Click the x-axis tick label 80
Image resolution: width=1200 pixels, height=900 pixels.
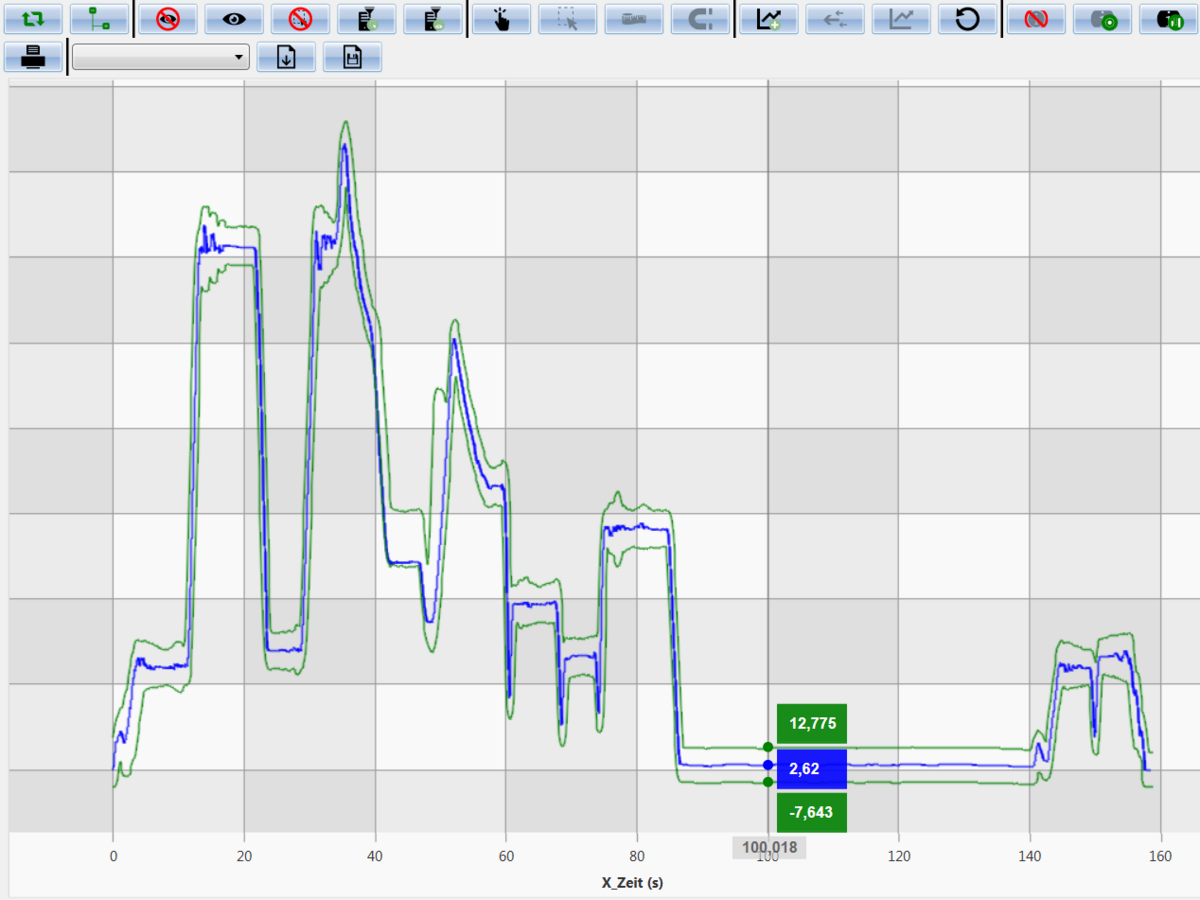tap(637, 856)
